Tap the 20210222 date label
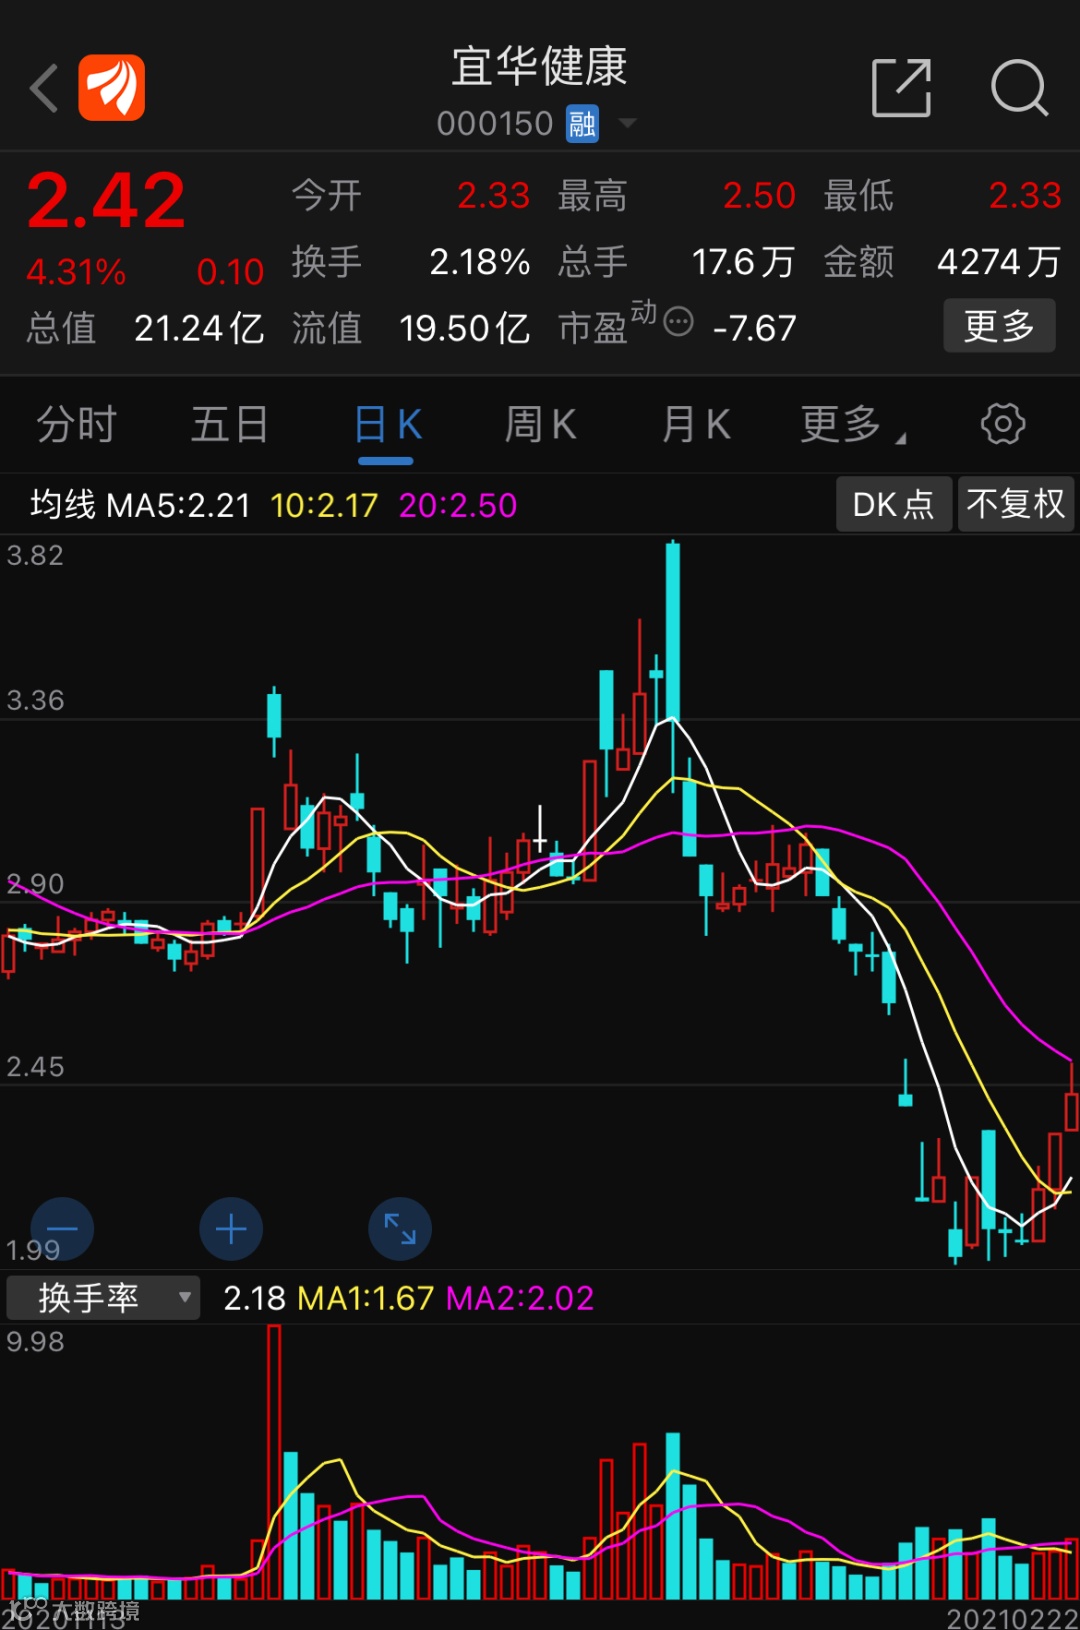 point(1013,1617)
